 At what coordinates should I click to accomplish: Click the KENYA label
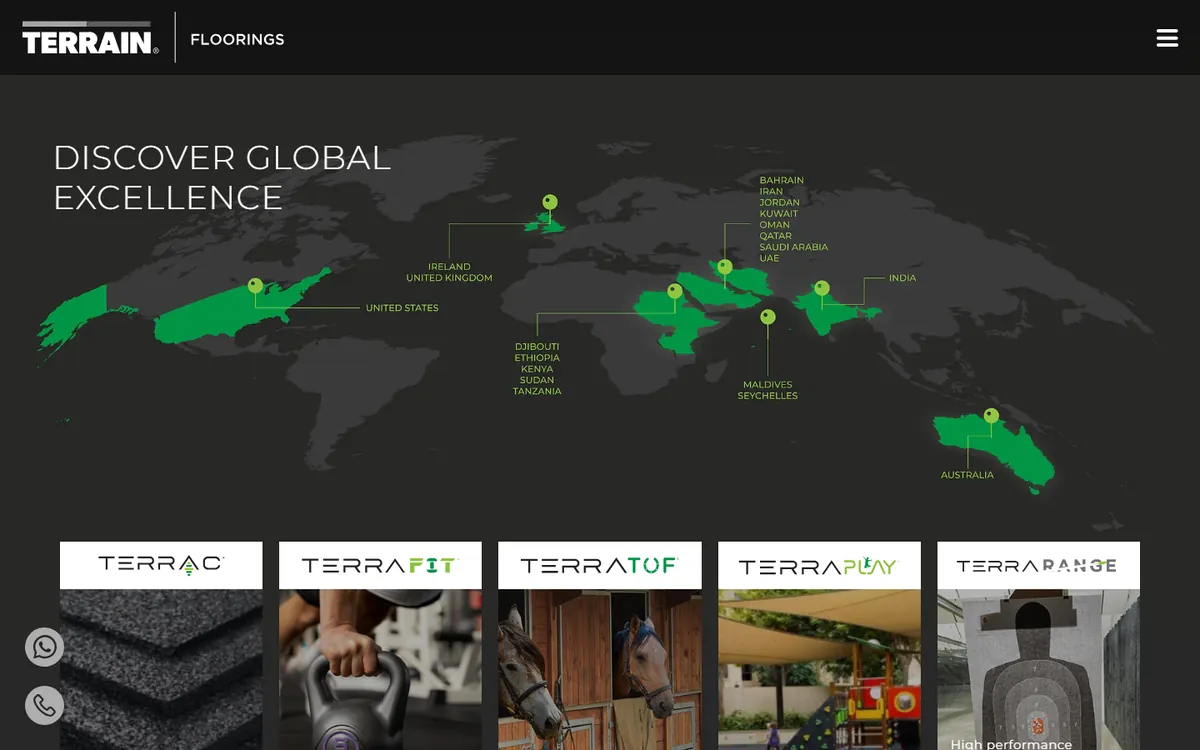pyautogui.click(x=537, y=369)
